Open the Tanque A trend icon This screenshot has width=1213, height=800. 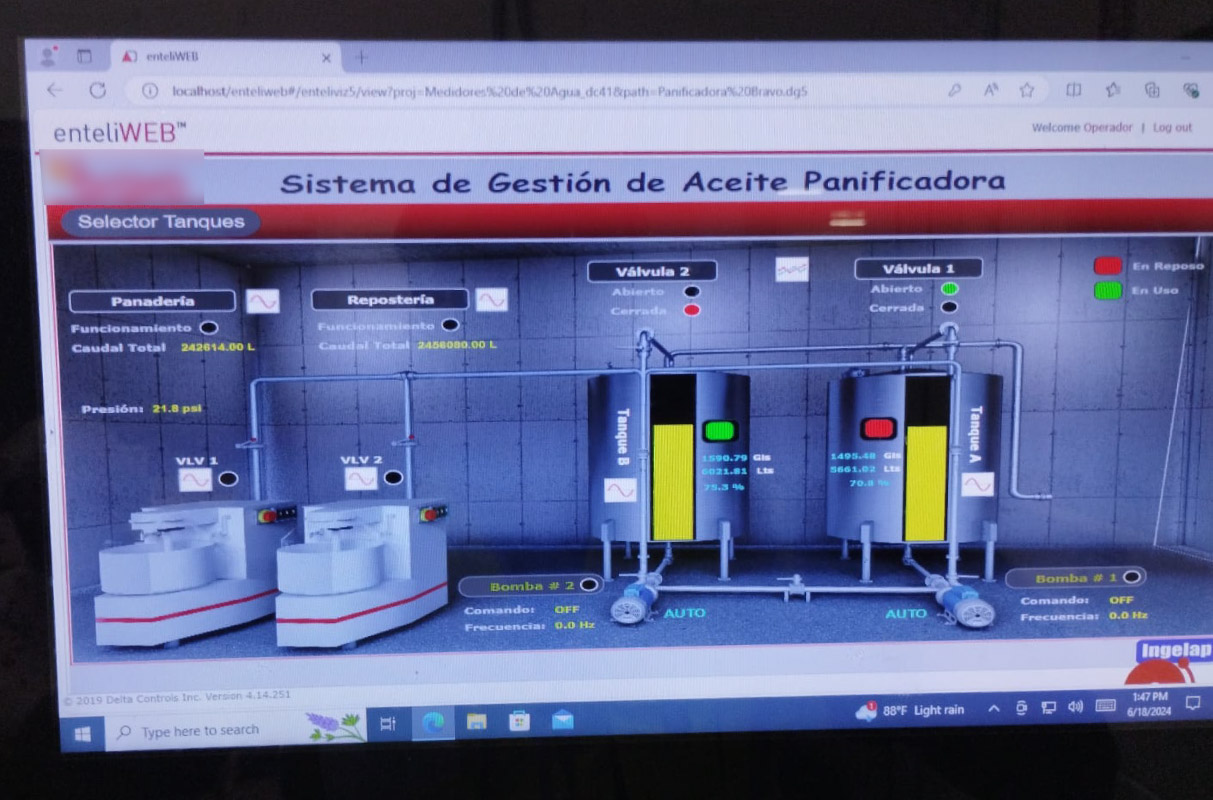pyautogui.click(x=977, y=484)
